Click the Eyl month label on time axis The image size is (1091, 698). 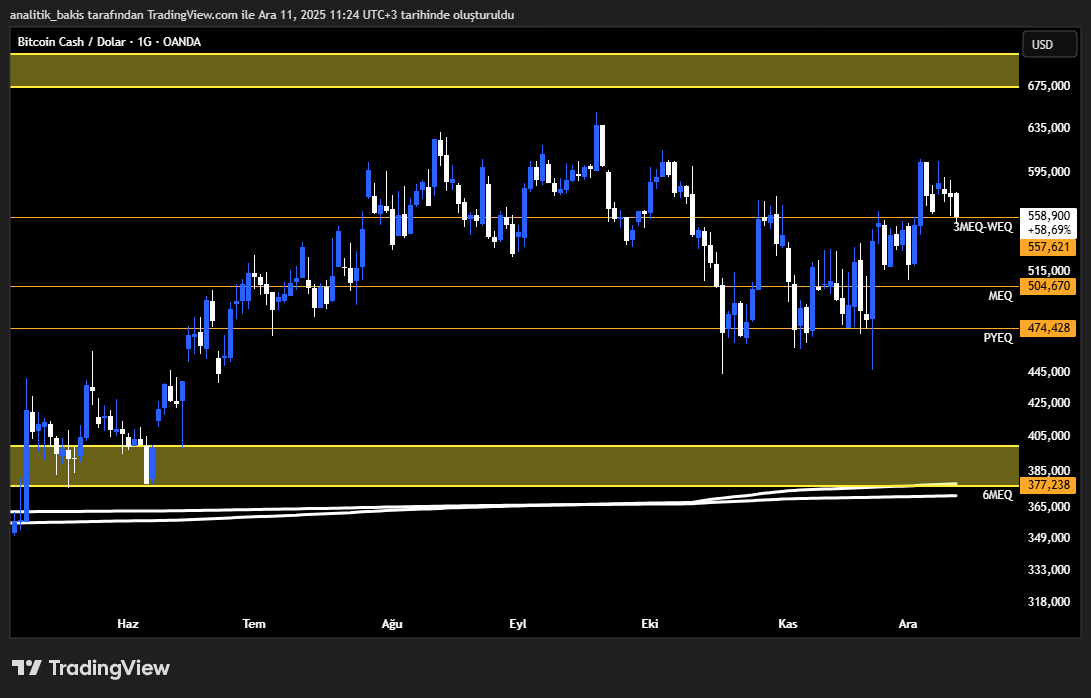click(518, 624)
